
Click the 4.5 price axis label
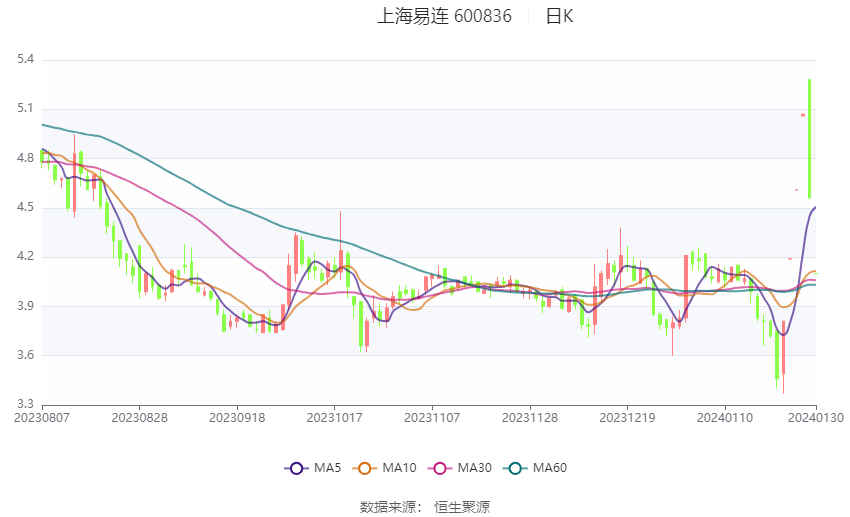point(25,208)
